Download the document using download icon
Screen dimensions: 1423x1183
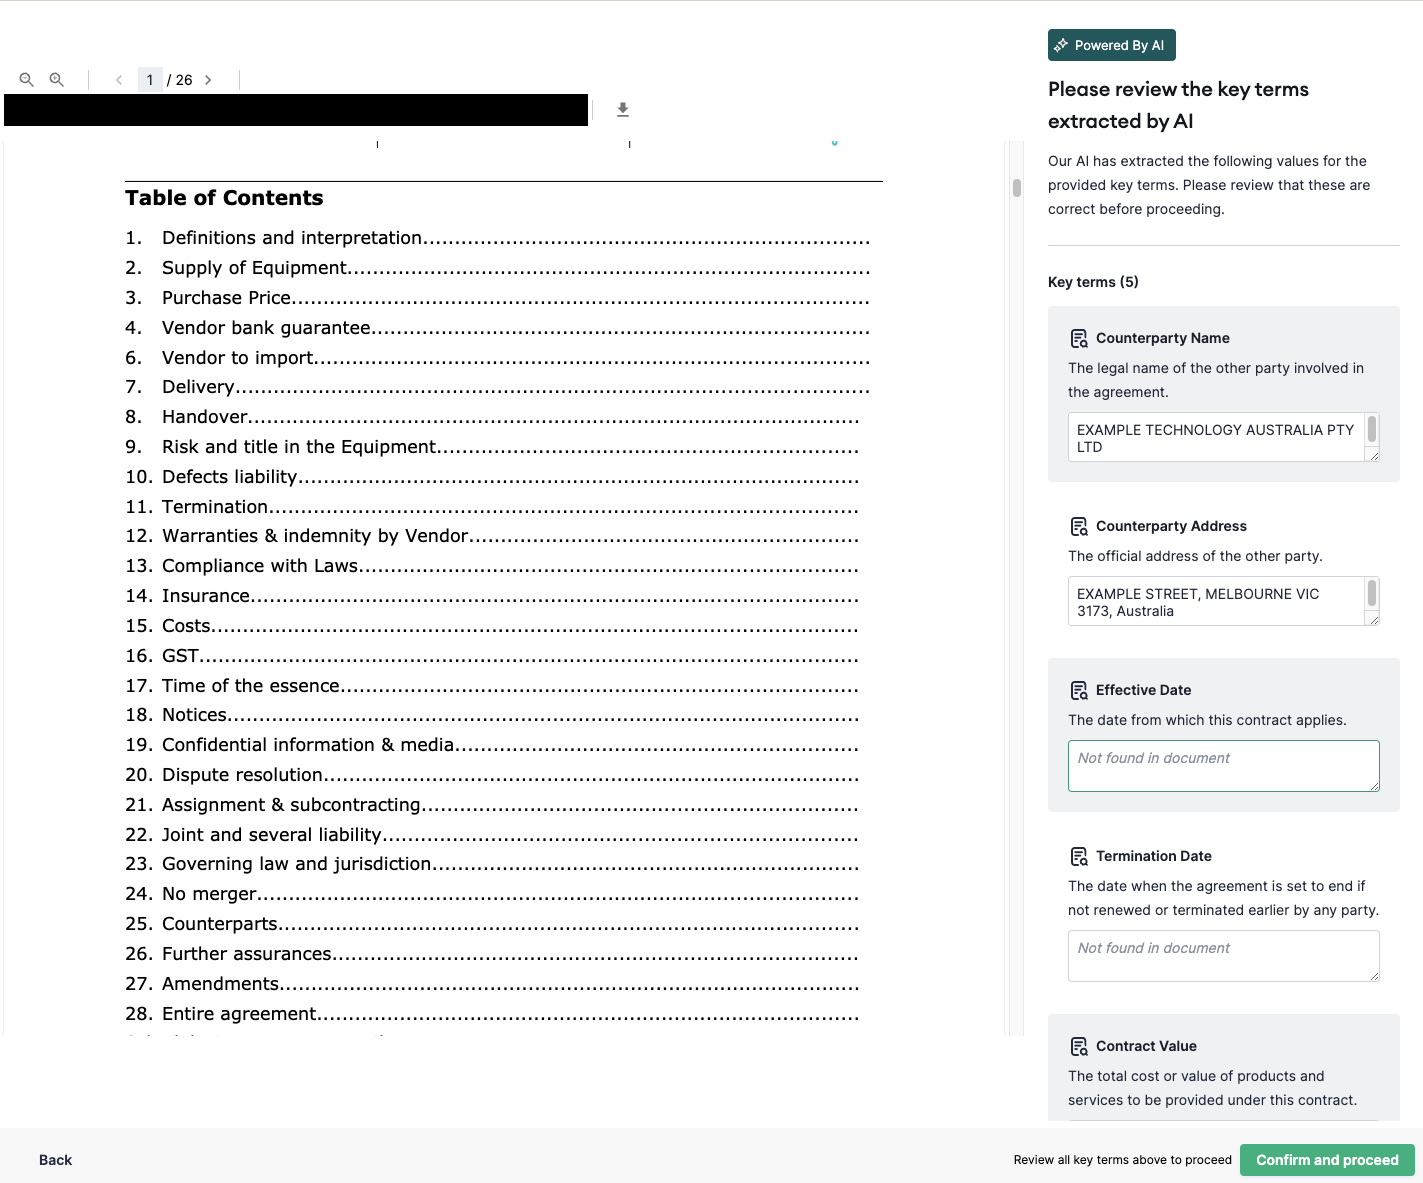tap(623, 110)
